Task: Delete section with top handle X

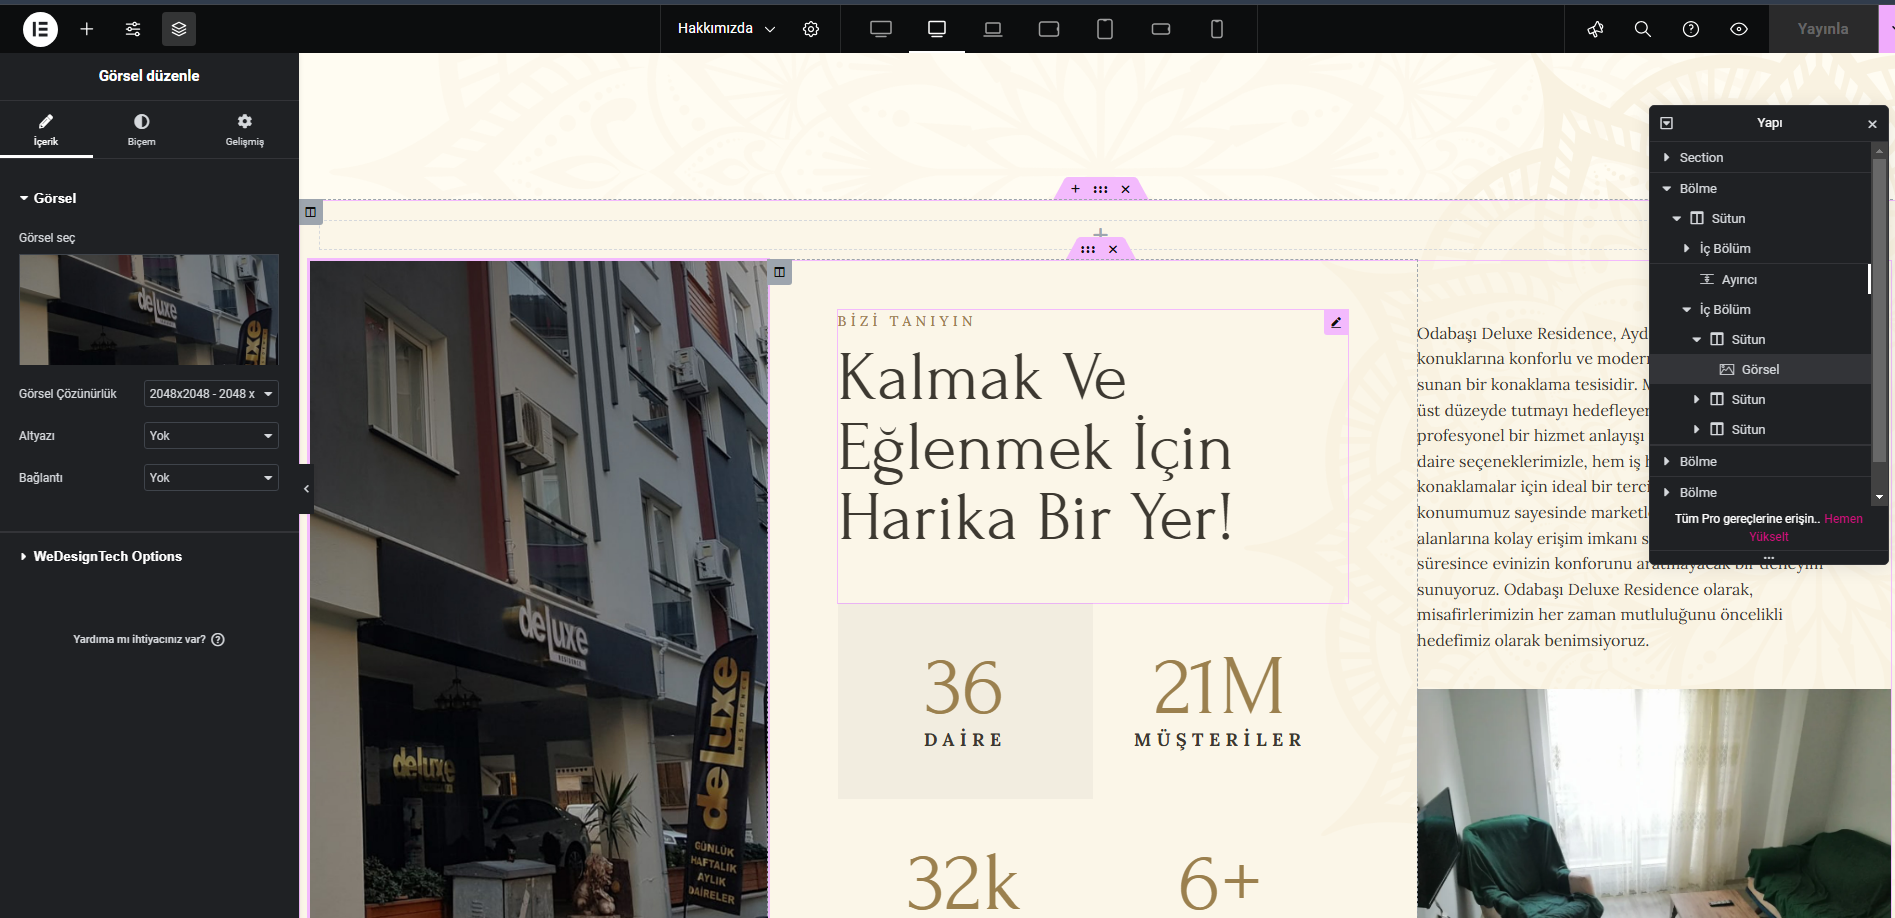Action: point(1125,189)
